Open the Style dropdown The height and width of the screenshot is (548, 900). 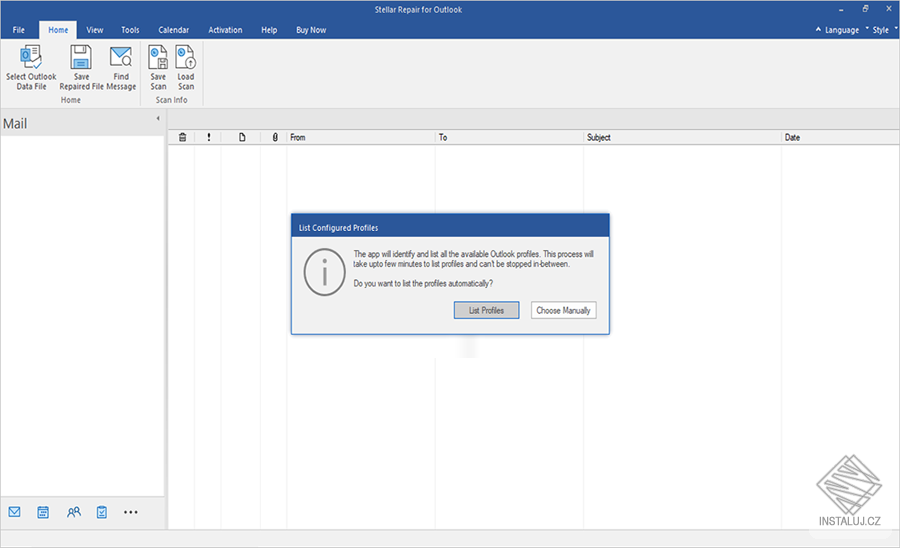(x=880, y=30)
